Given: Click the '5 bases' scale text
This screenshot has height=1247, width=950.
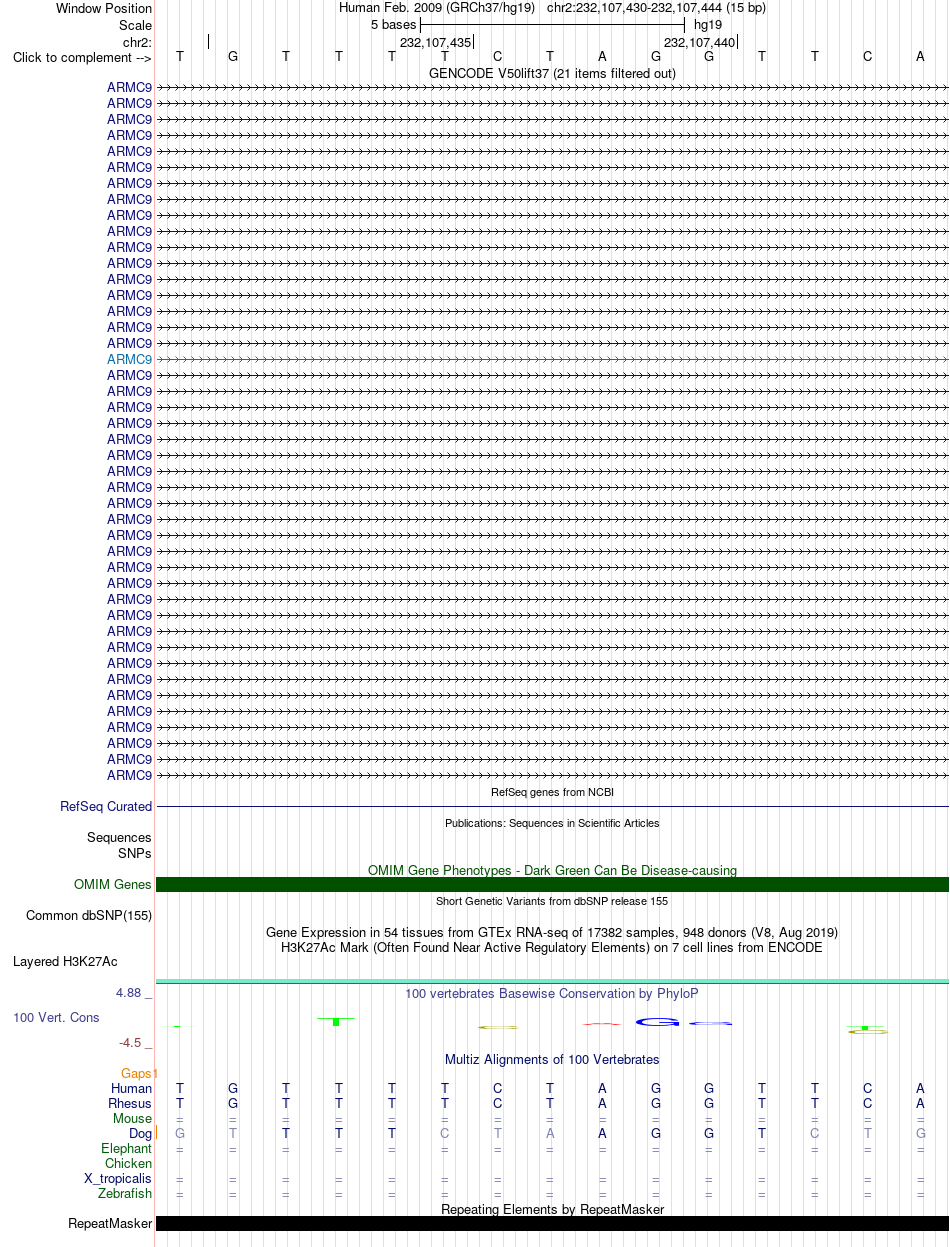Looking at the screenshot, I should (x=393, y=25).
